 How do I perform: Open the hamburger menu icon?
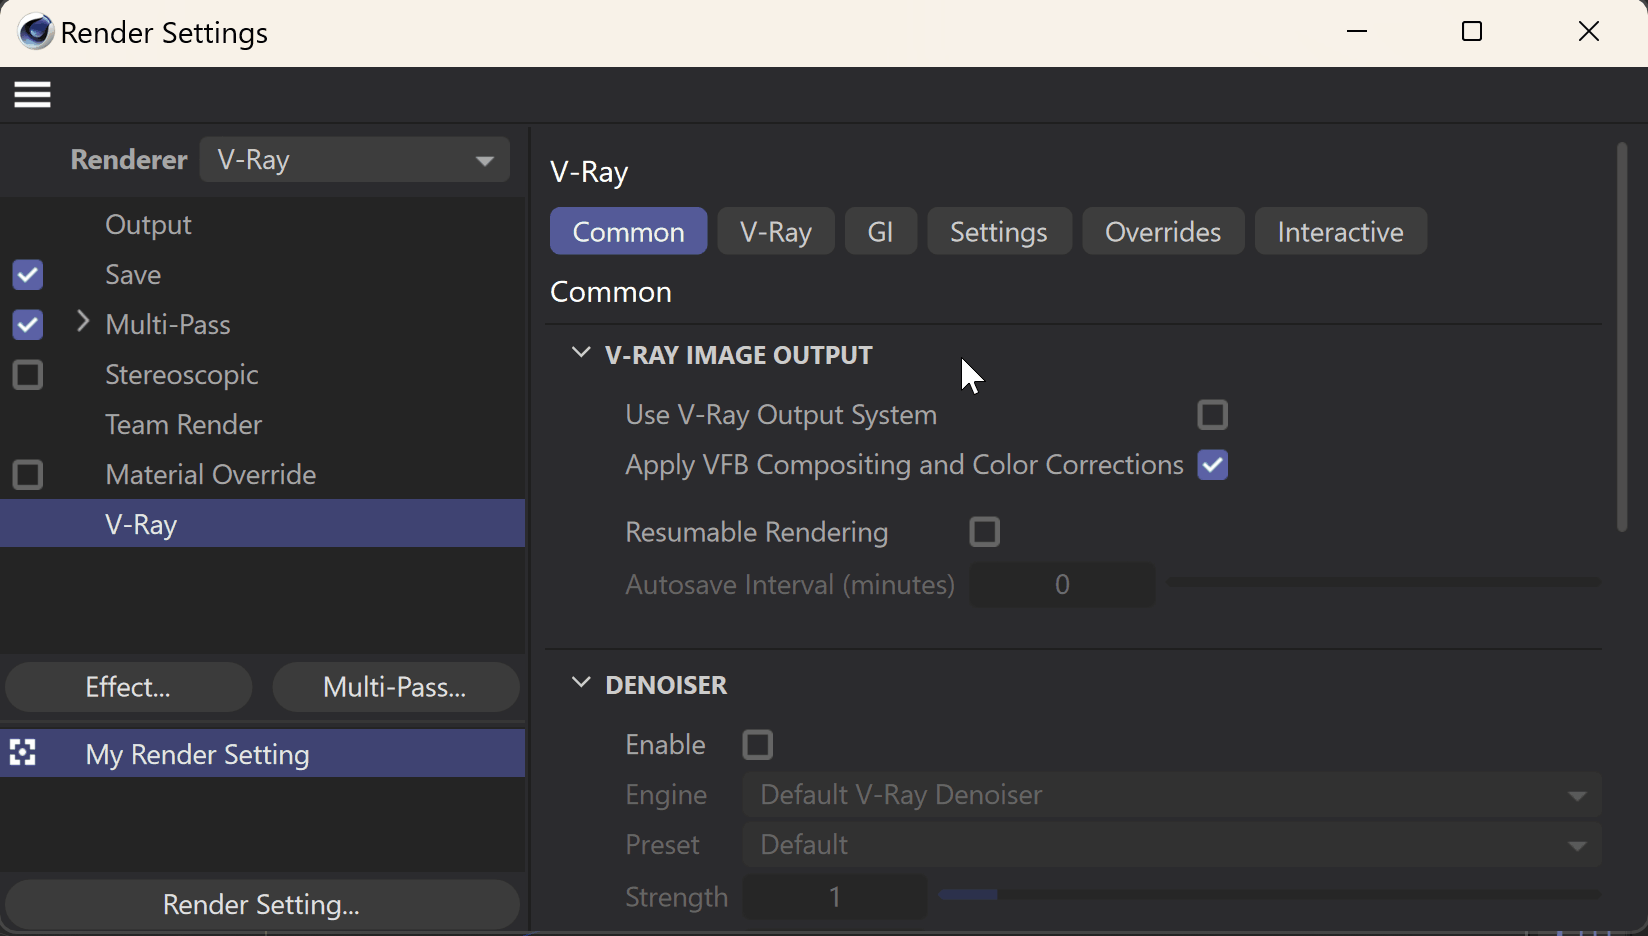32,95
